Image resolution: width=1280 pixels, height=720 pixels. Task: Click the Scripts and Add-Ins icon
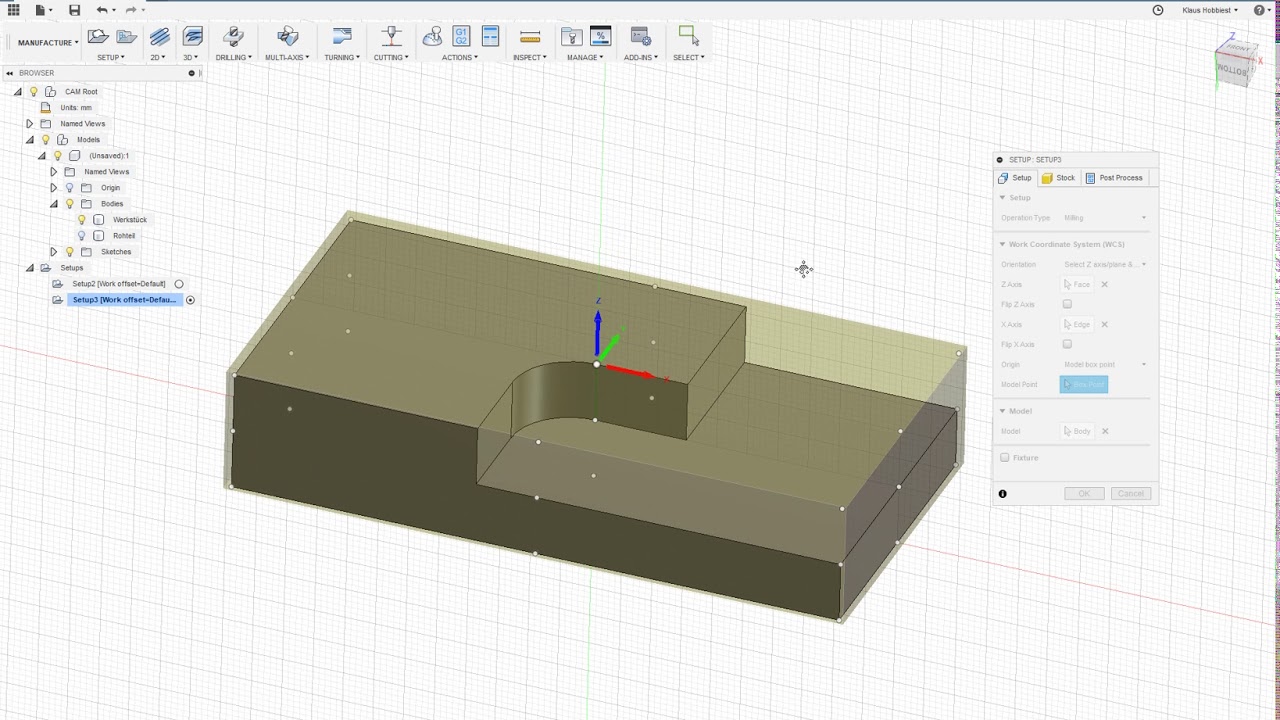tap(641, 37)
